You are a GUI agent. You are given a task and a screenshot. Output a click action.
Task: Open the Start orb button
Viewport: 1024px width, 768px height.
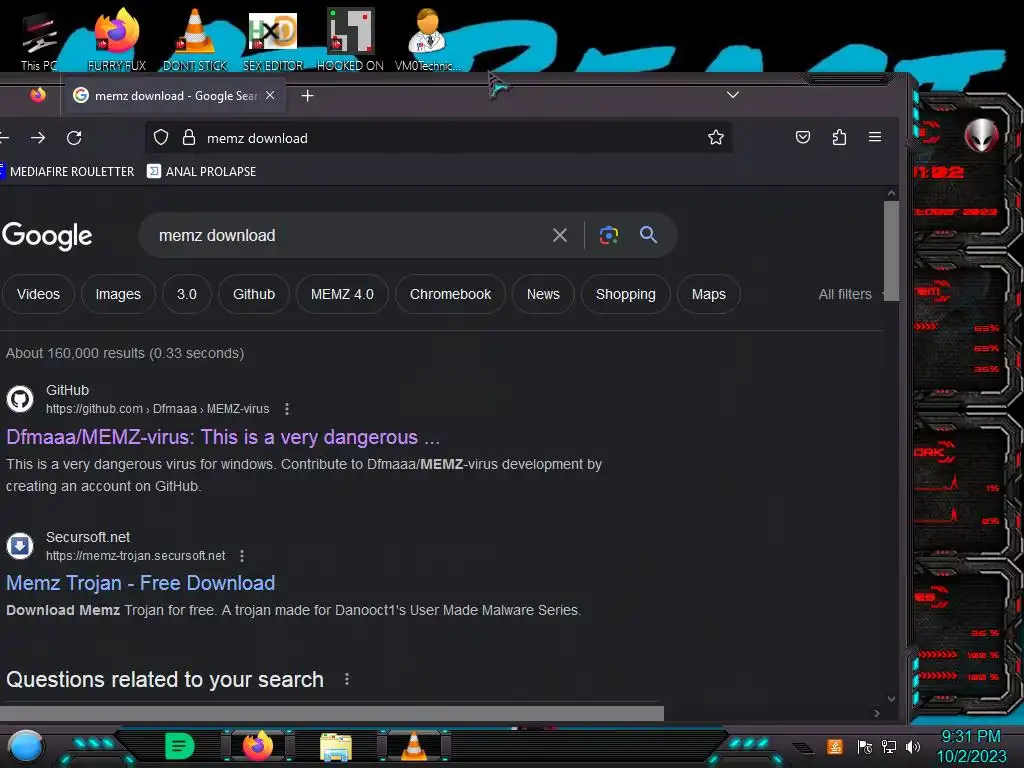pyautogui.click(x=26, y=747)
